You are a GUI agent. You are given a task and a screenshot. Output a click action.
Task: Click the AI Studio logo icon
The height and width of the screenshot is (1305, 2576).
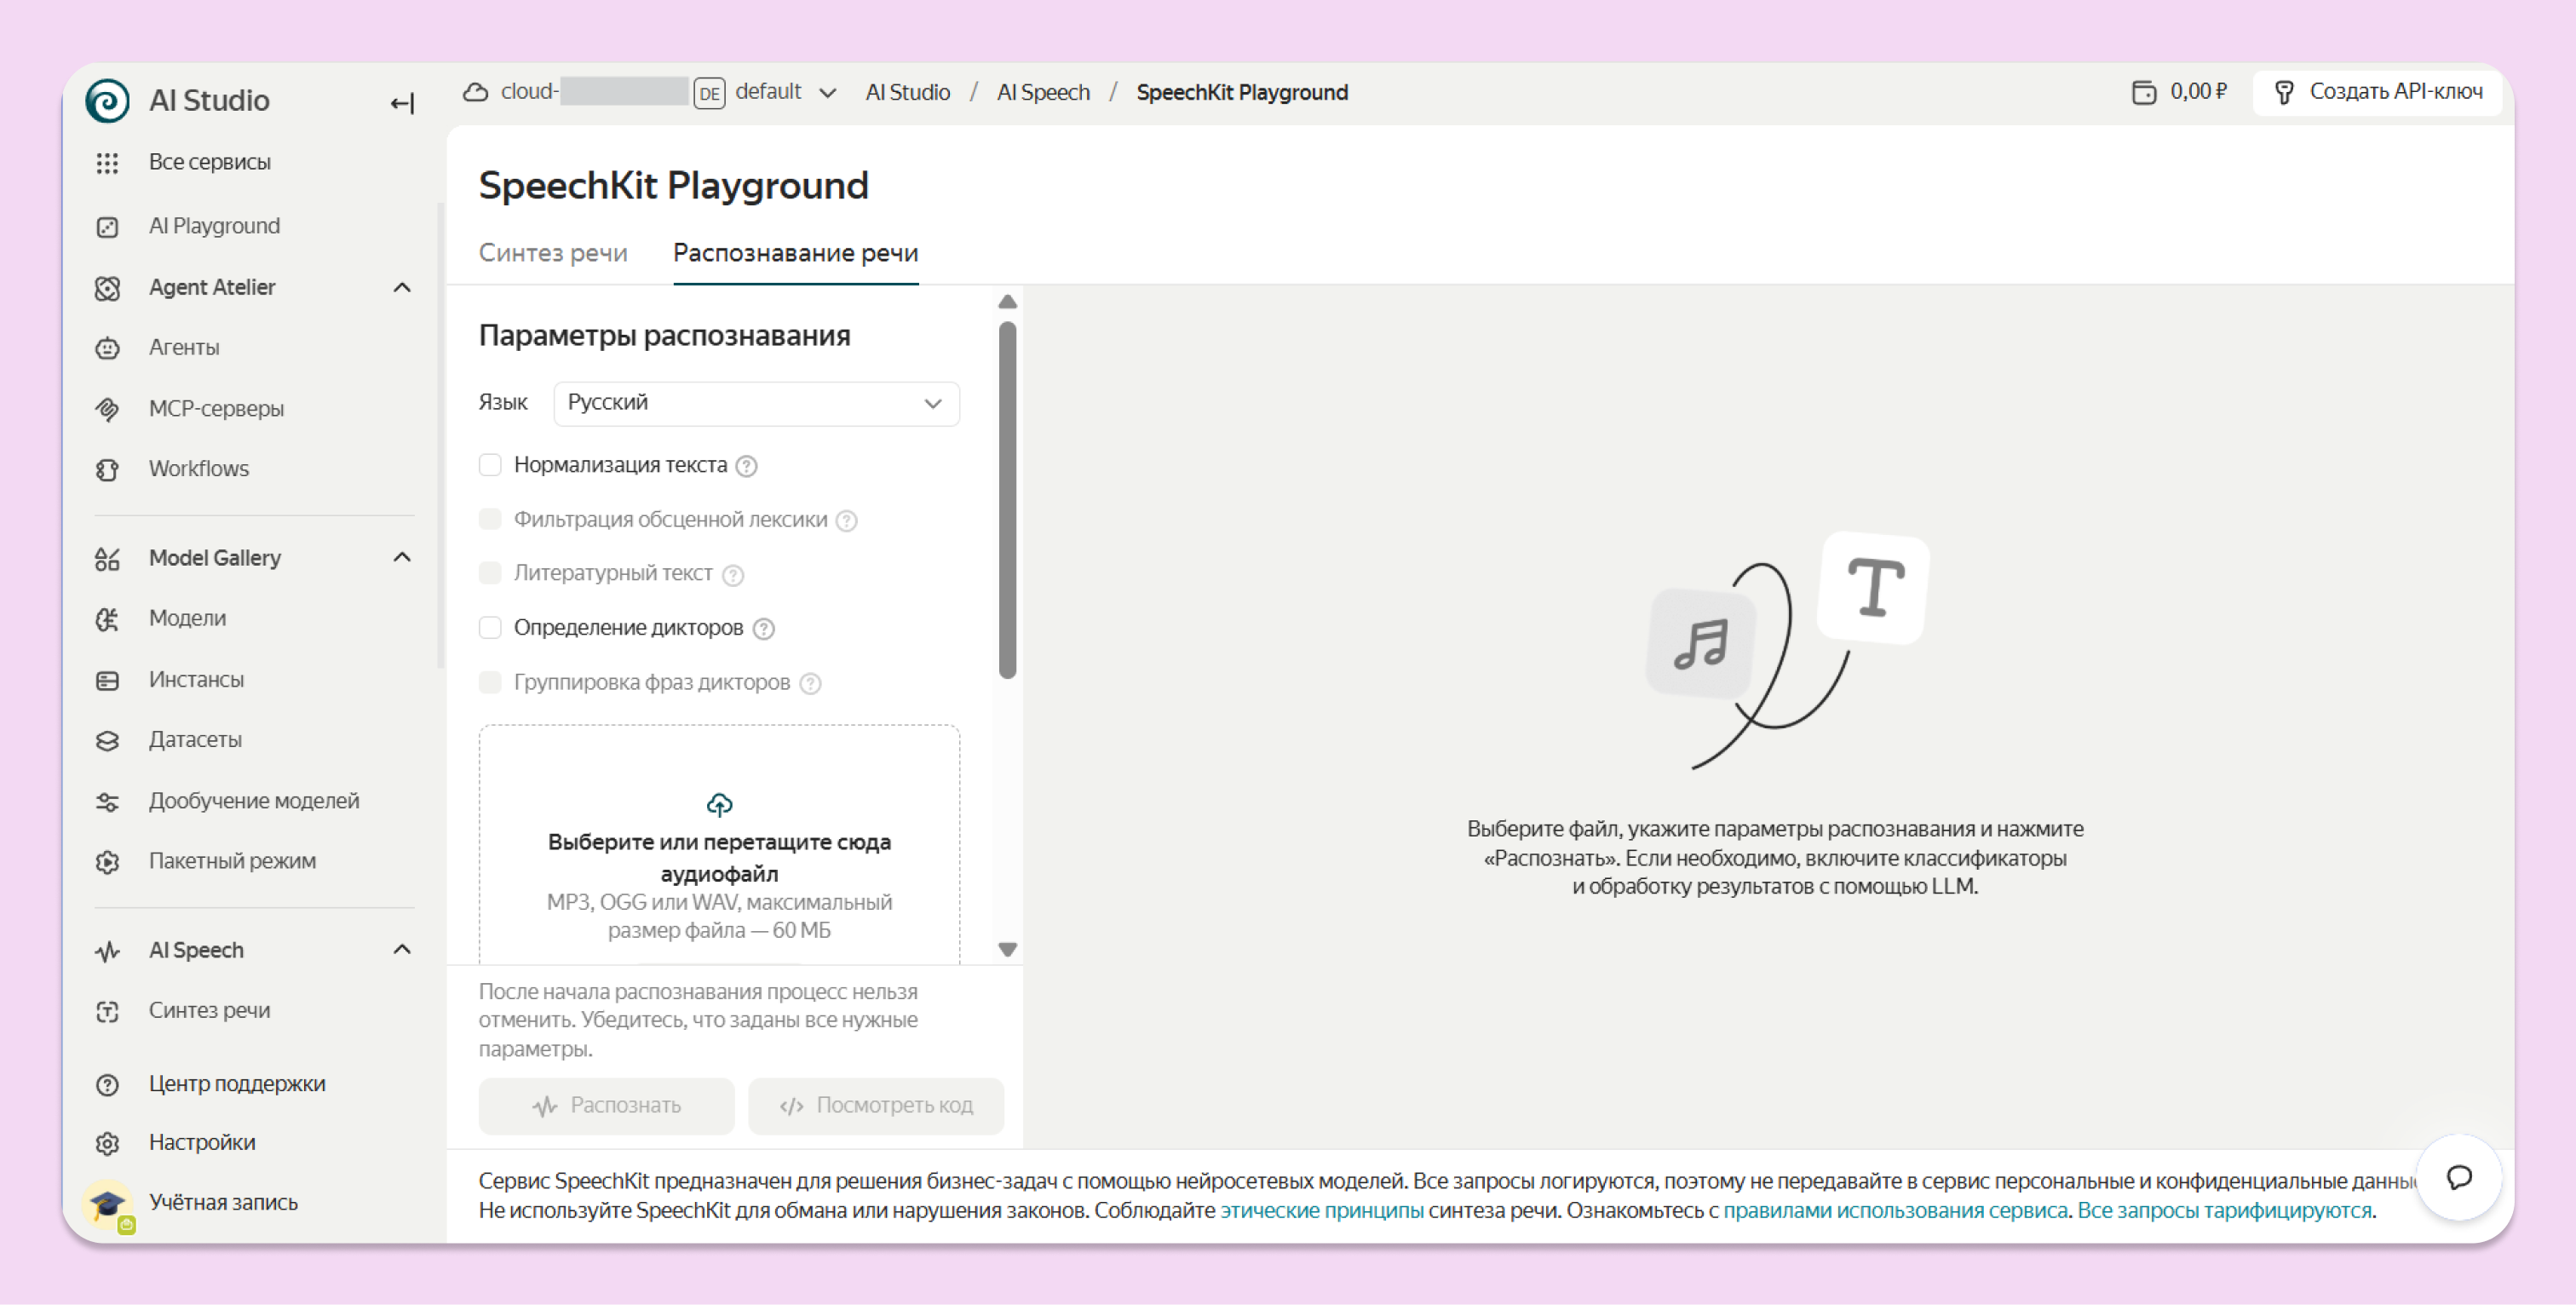[x=107, y=100]
